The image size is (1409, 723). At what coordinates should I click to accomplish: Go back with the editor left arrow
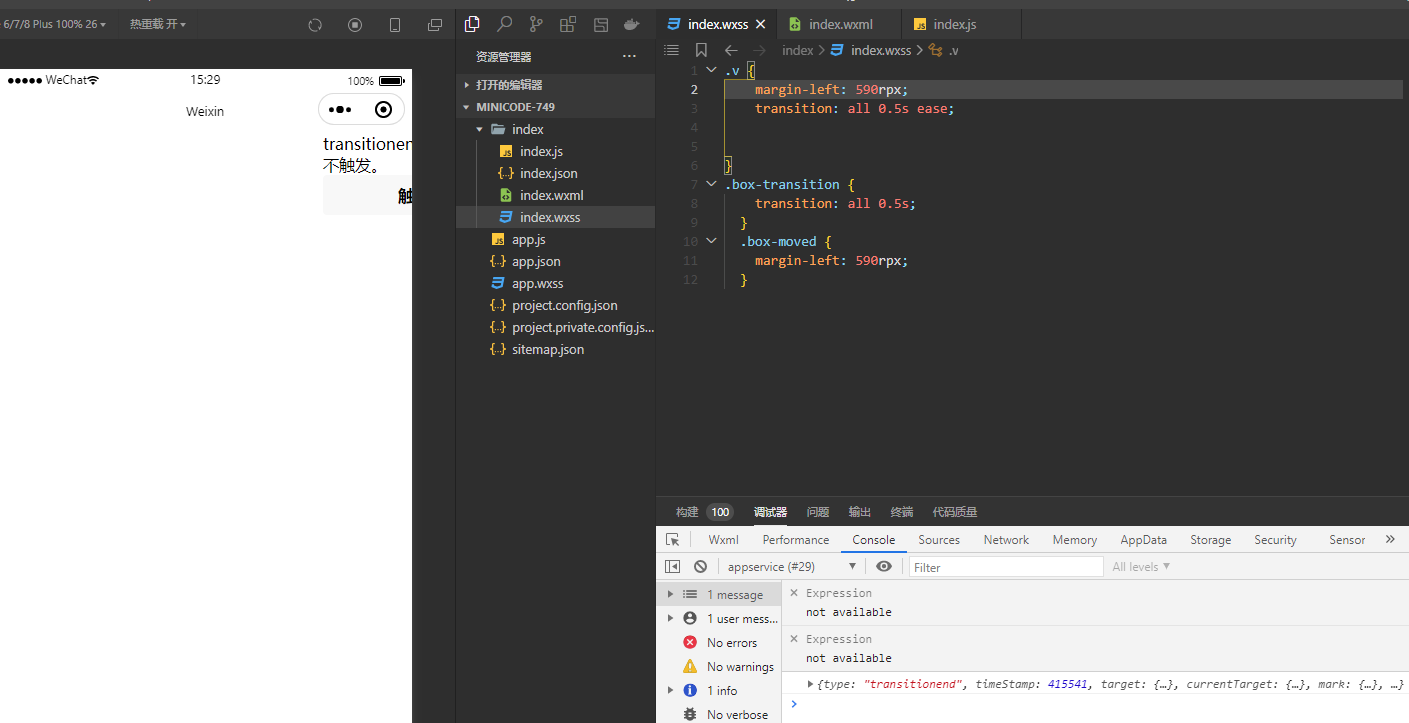pos(731,50)
